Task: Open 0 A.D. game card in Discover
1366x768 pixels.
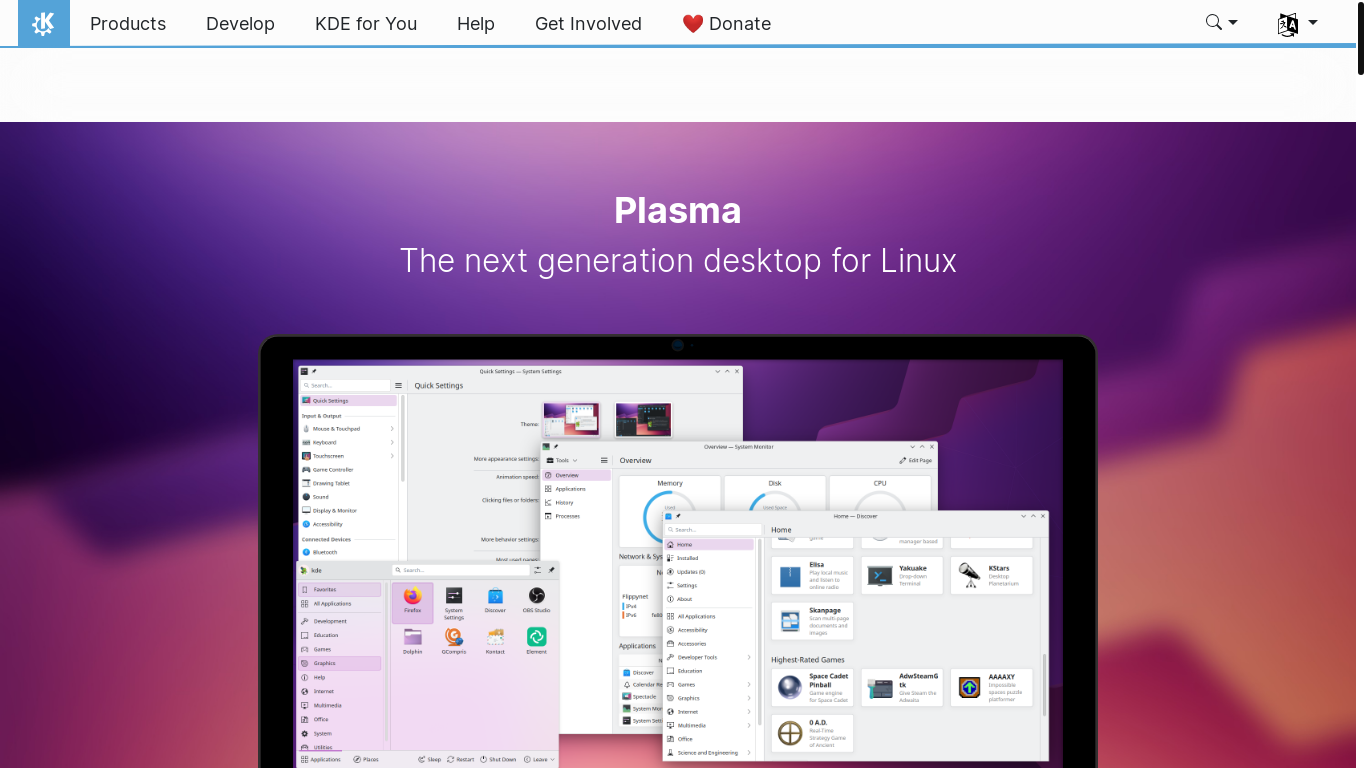Action: click(x=812, y=732)
